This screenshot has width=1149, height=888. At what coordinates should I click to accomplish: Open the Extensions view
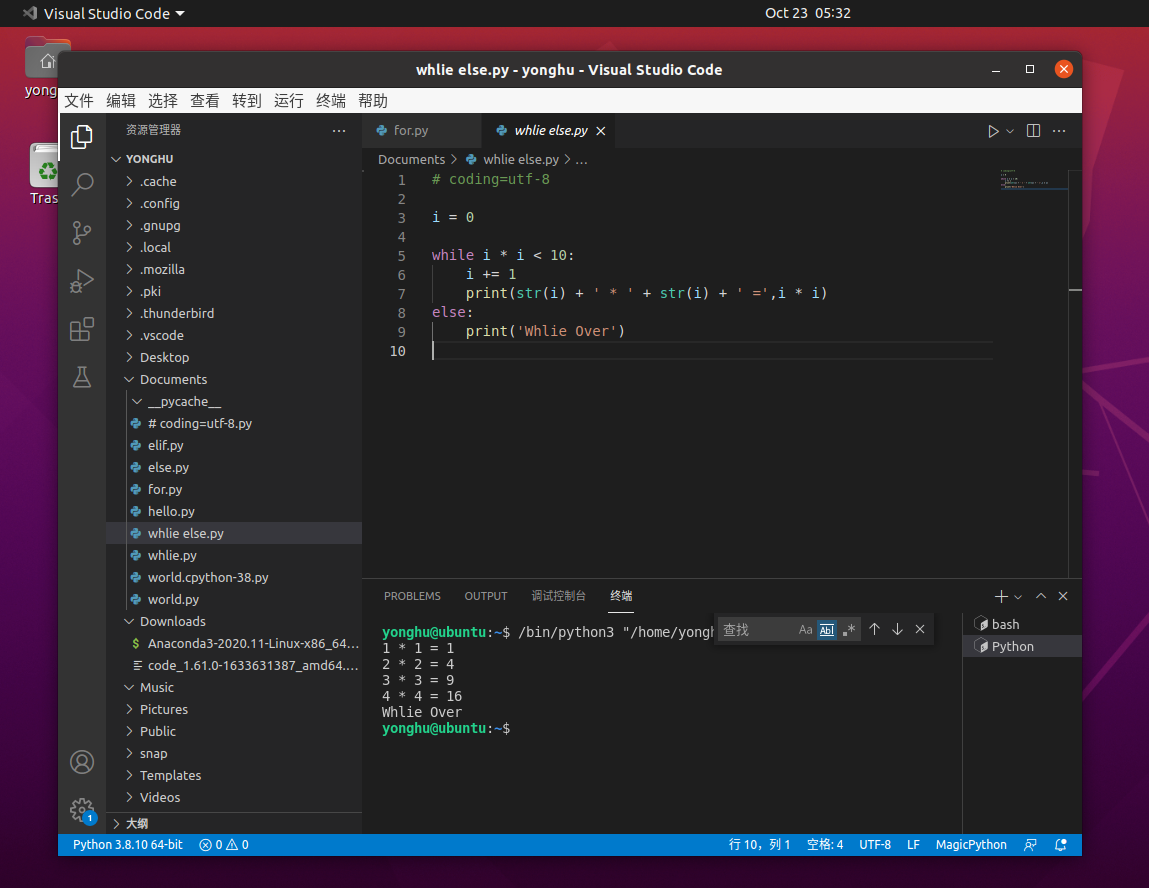(x=81, y=329)
